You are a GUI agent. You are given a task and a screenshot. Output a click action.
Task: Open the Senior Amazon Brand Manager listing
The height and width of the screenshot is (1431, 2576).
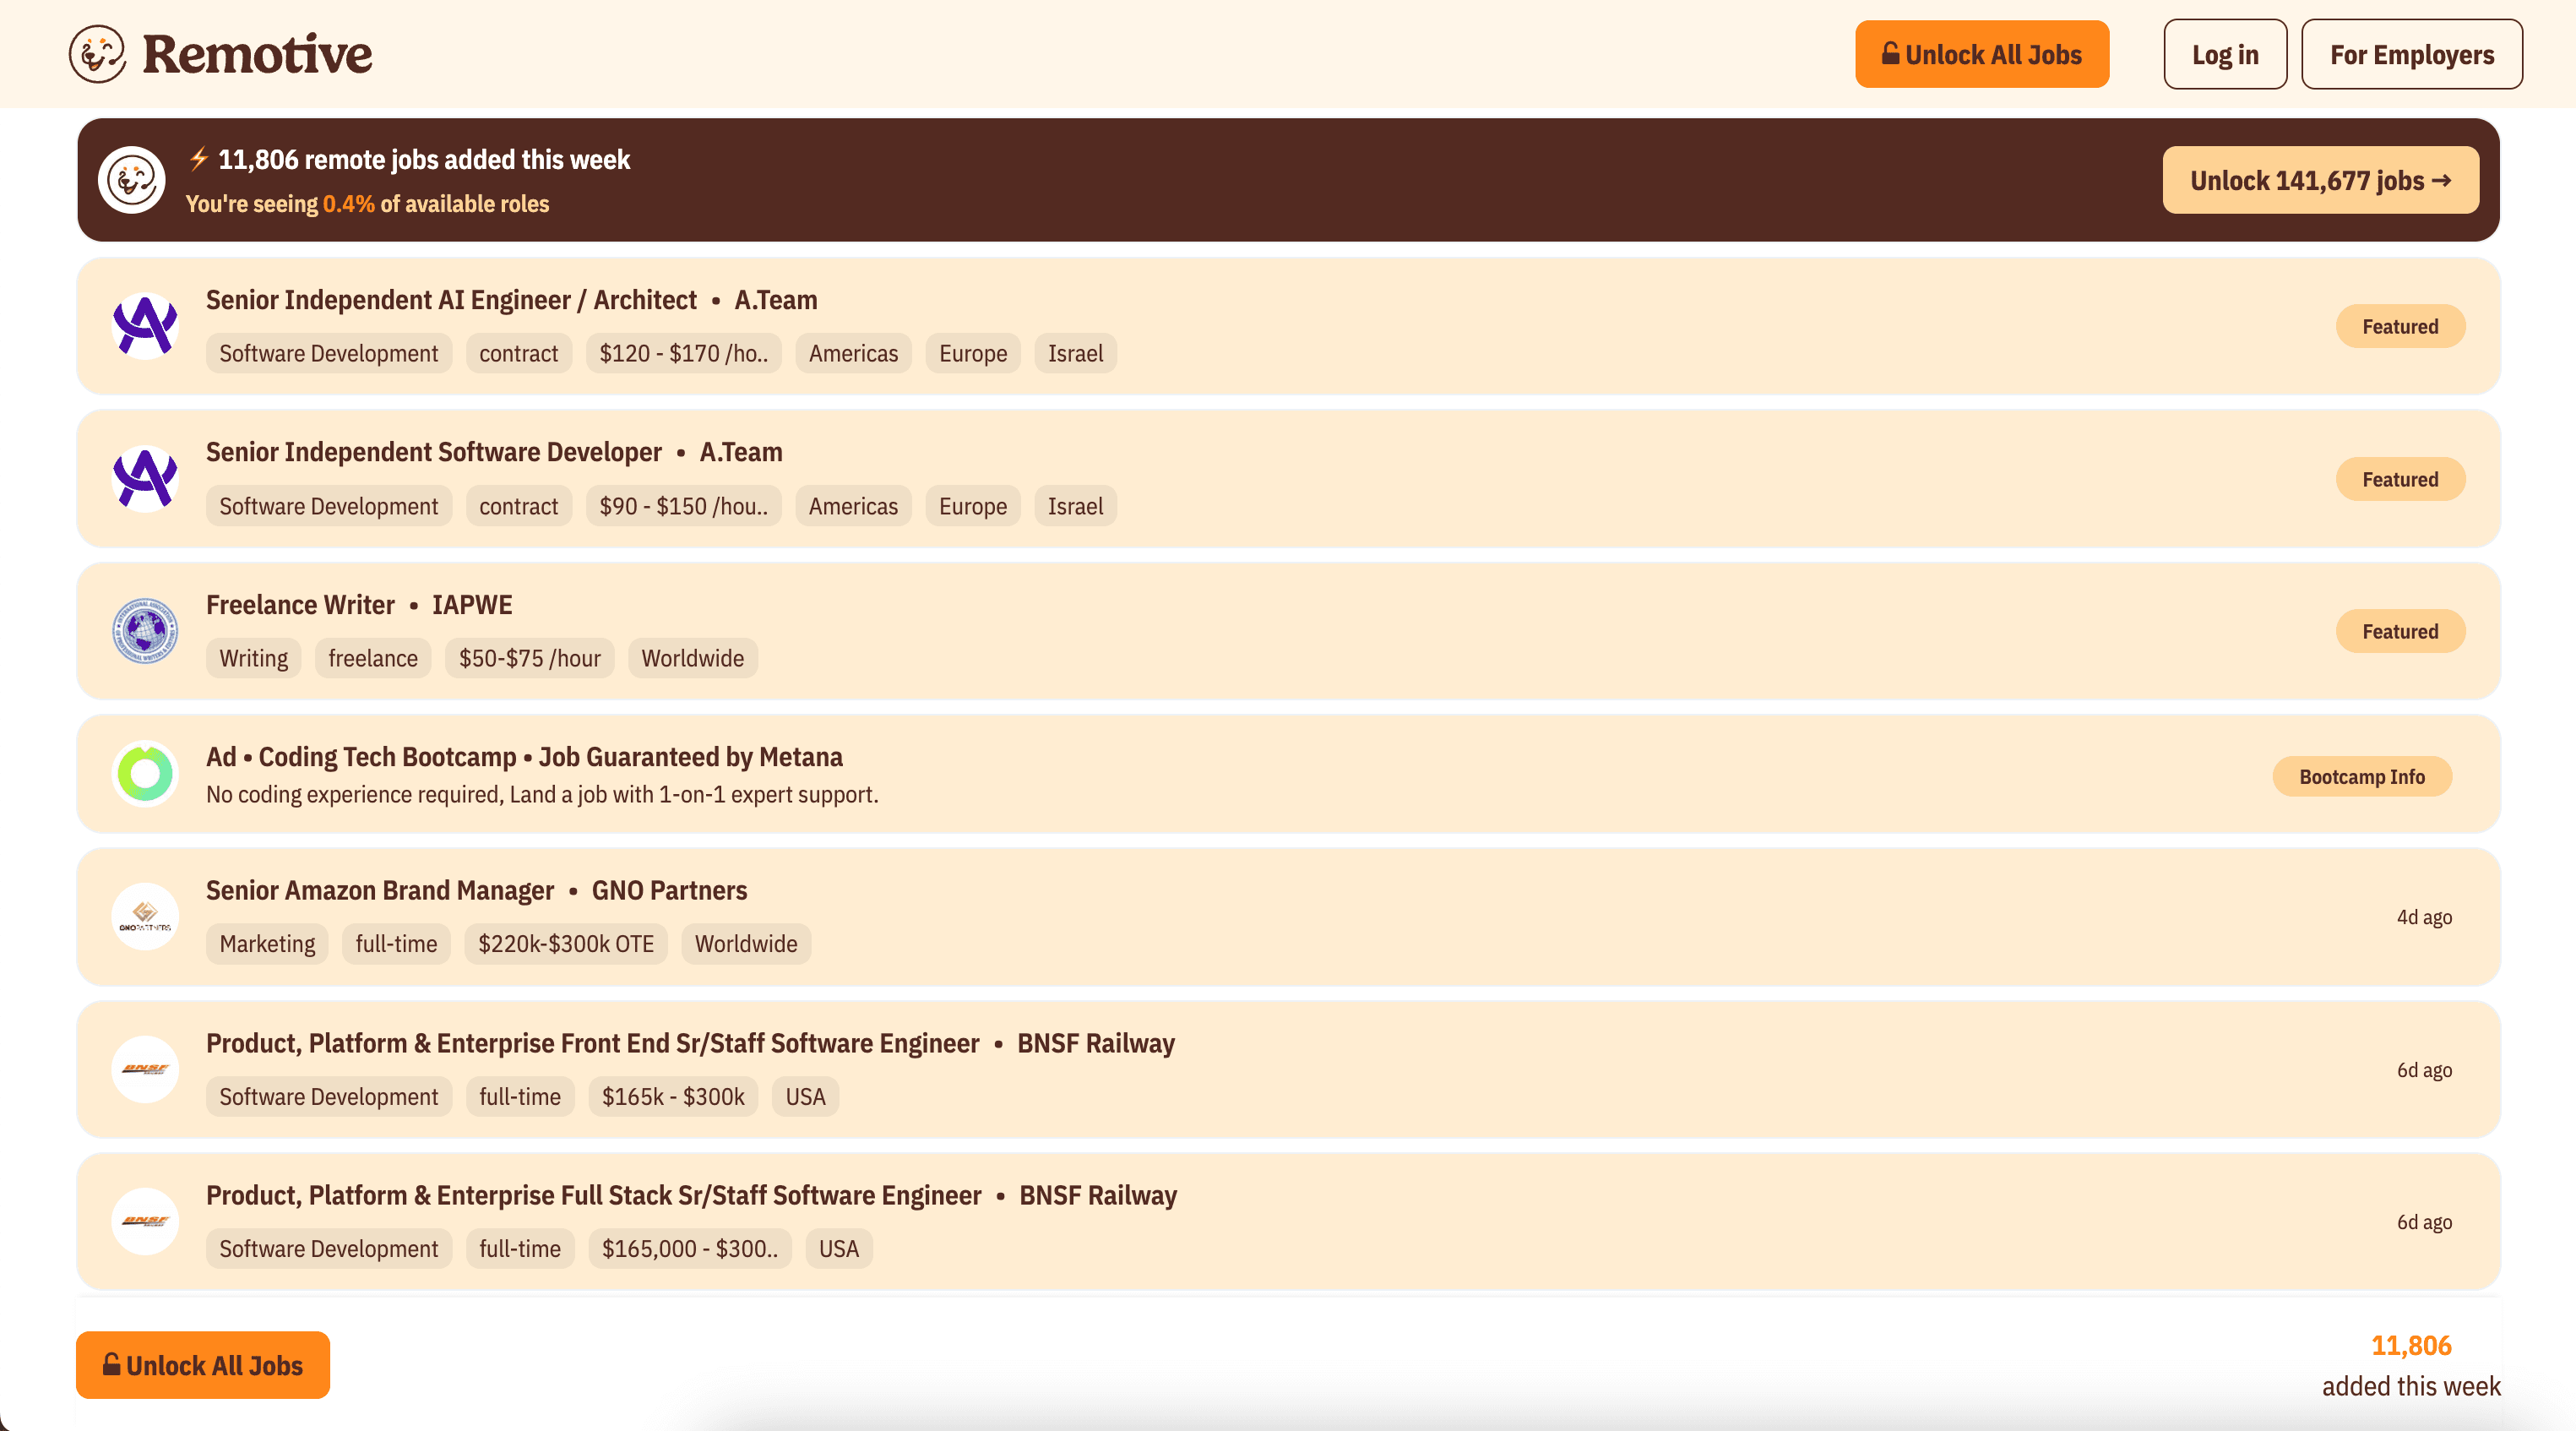pyautogui.click(x=380, y=890)
